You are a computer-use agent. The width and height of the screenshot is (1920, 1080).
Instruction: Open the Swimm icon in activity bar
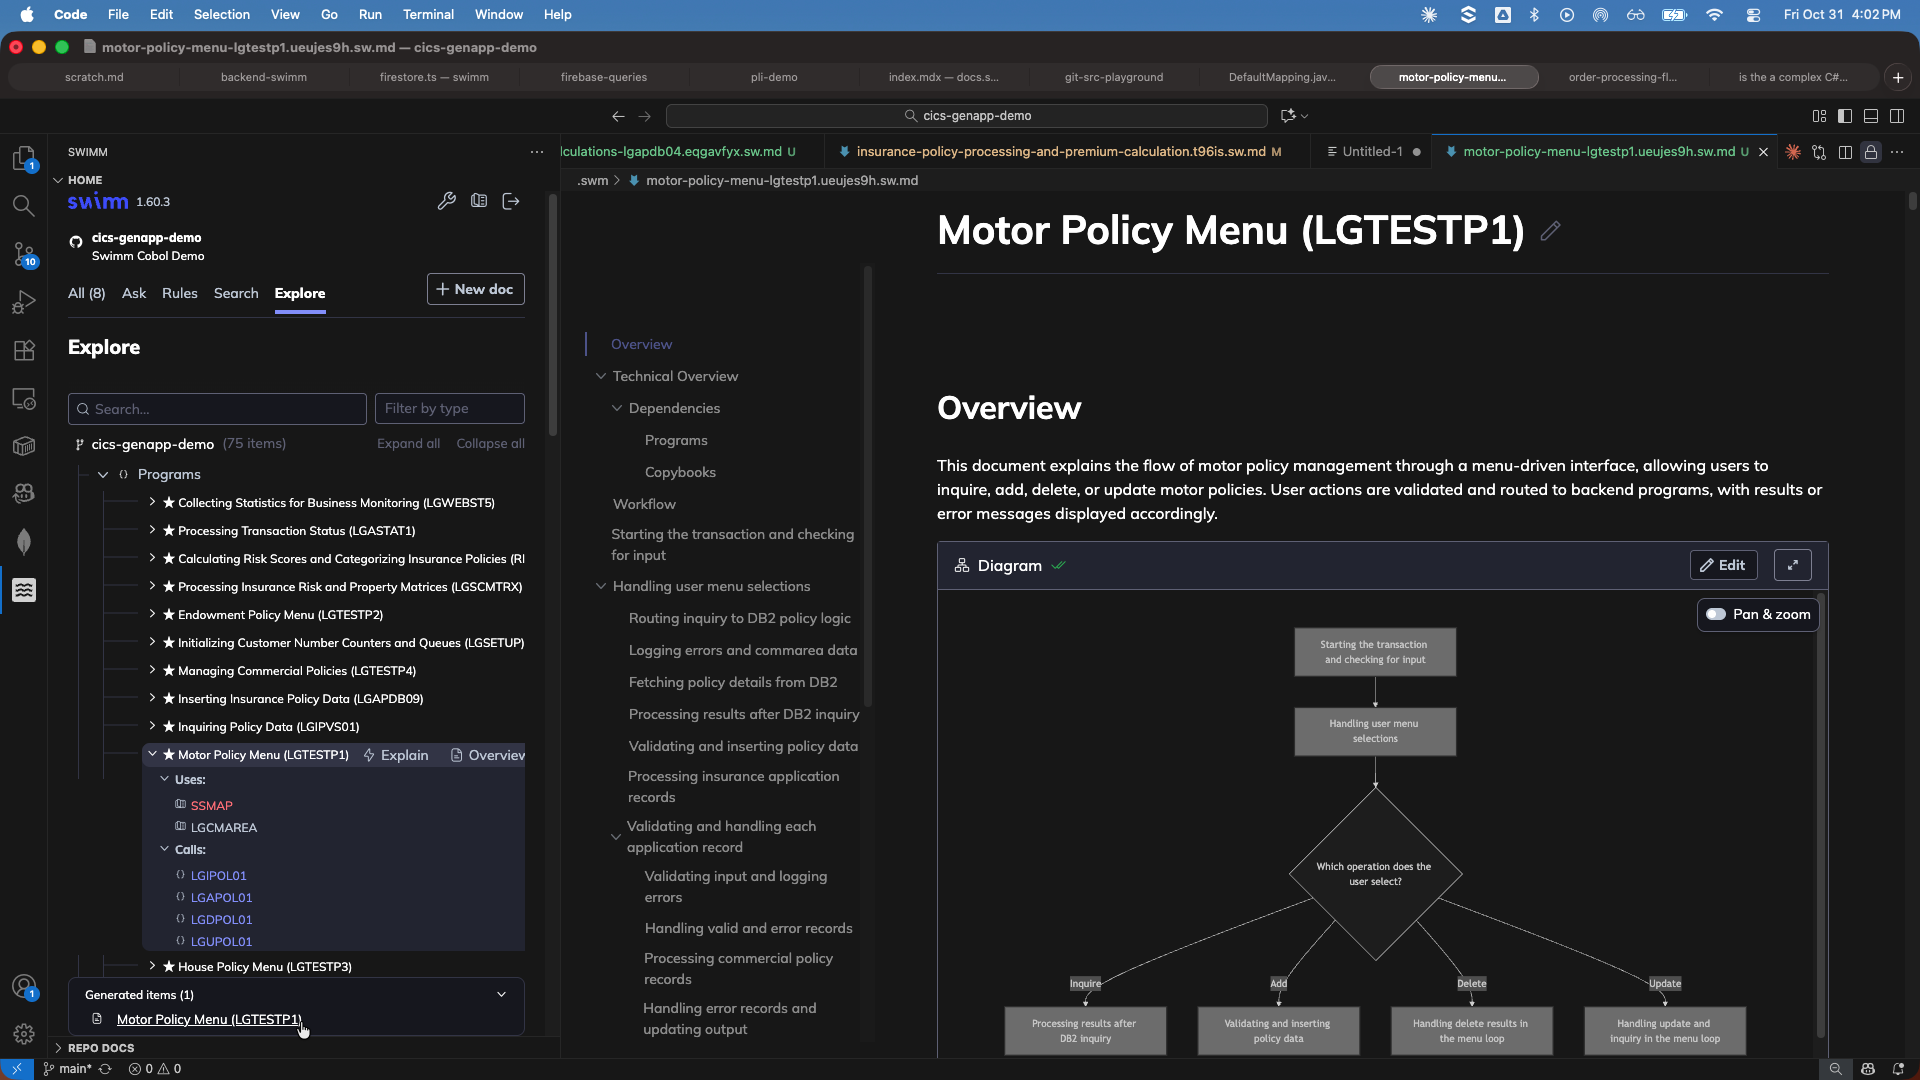pyautogui.click(x=24, y=590)
